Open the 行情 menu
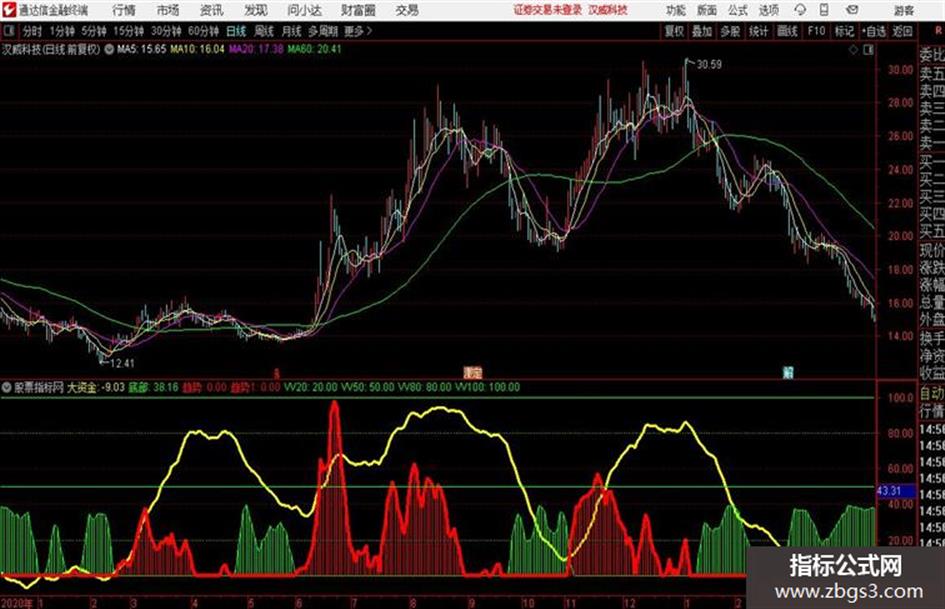 [124, 10]
